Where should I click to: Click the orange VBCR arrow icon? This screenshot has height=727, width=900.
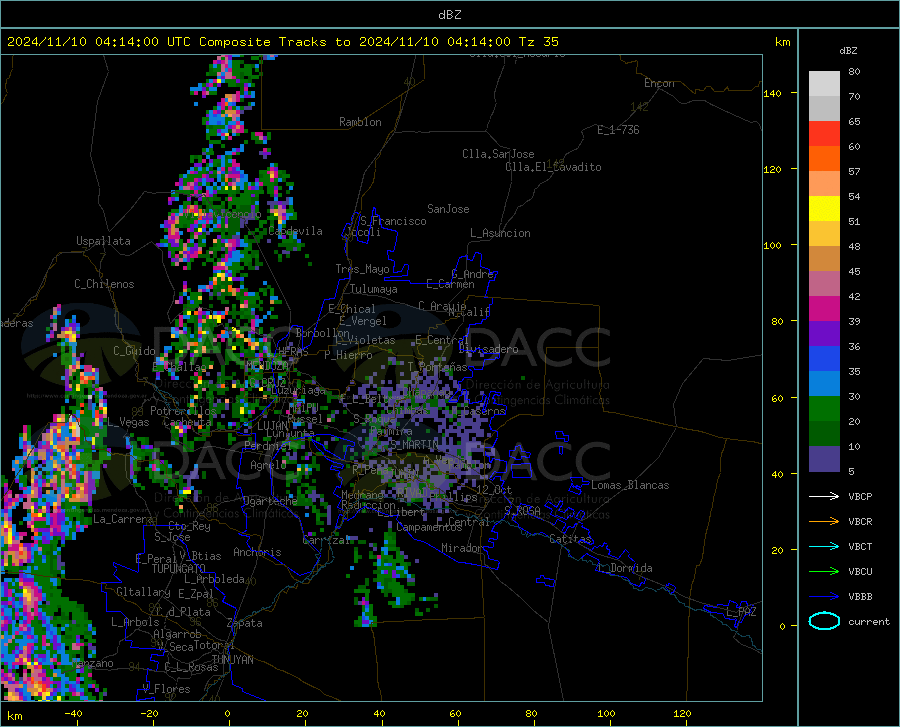[824, 522]
